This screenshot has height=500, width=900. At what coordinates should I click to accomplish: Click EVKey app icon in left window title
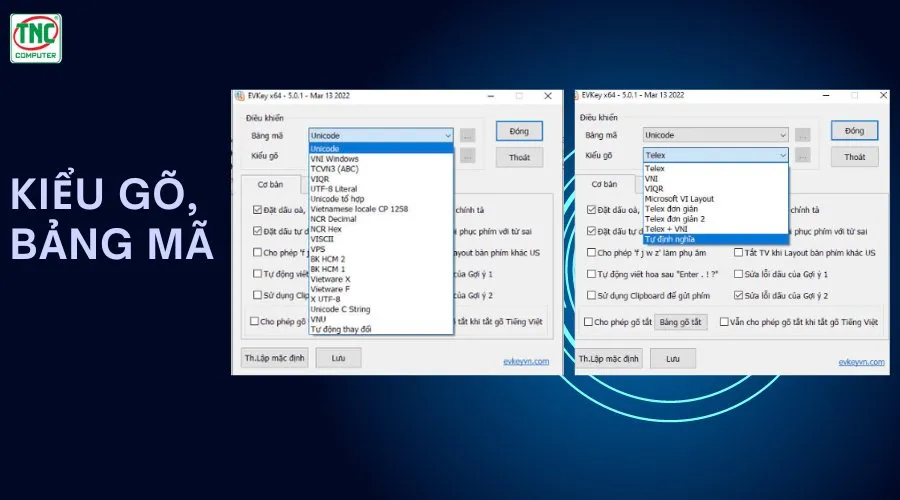tap(240, 96)
